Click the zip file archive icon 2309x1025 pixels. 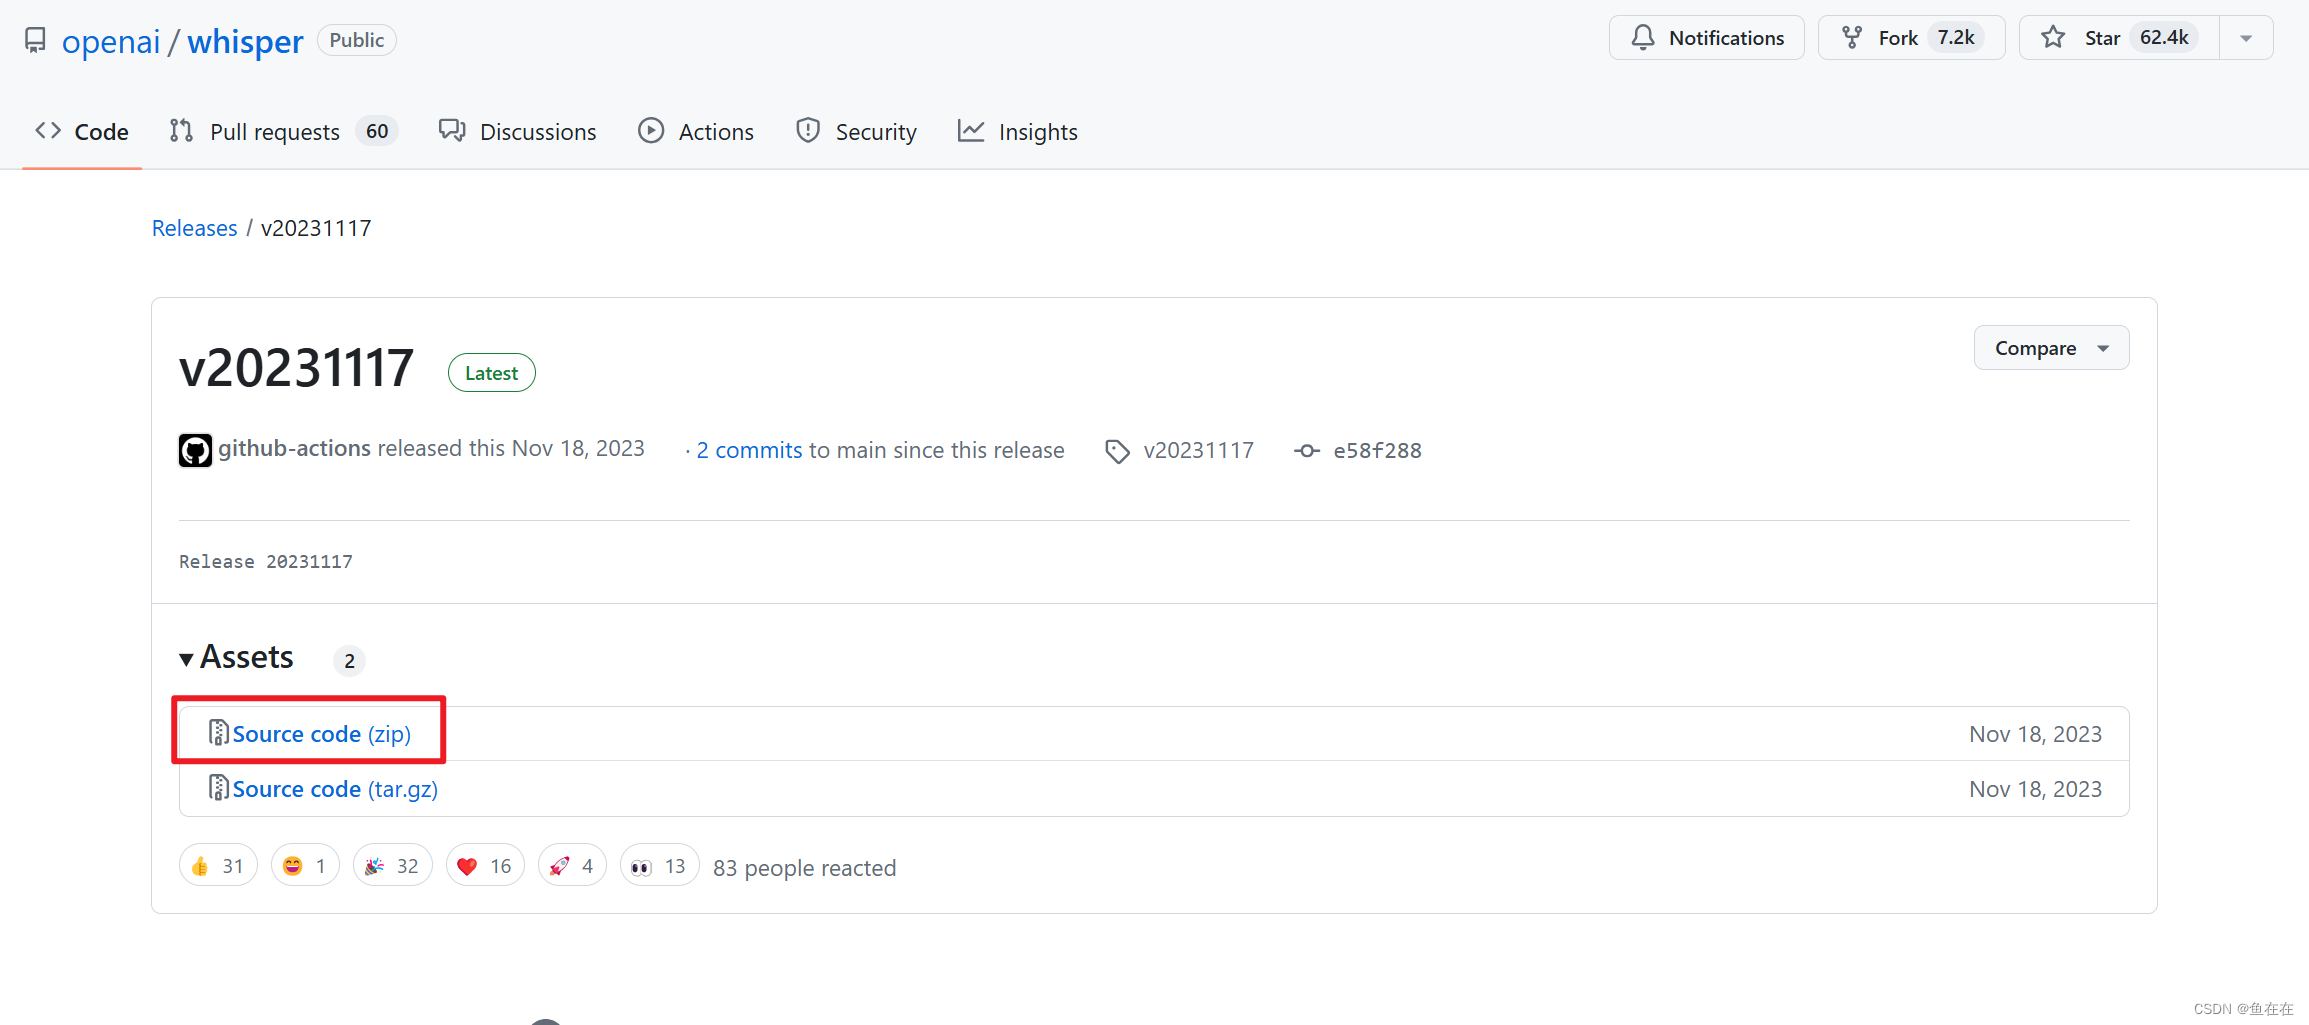(x=218, y=733)
